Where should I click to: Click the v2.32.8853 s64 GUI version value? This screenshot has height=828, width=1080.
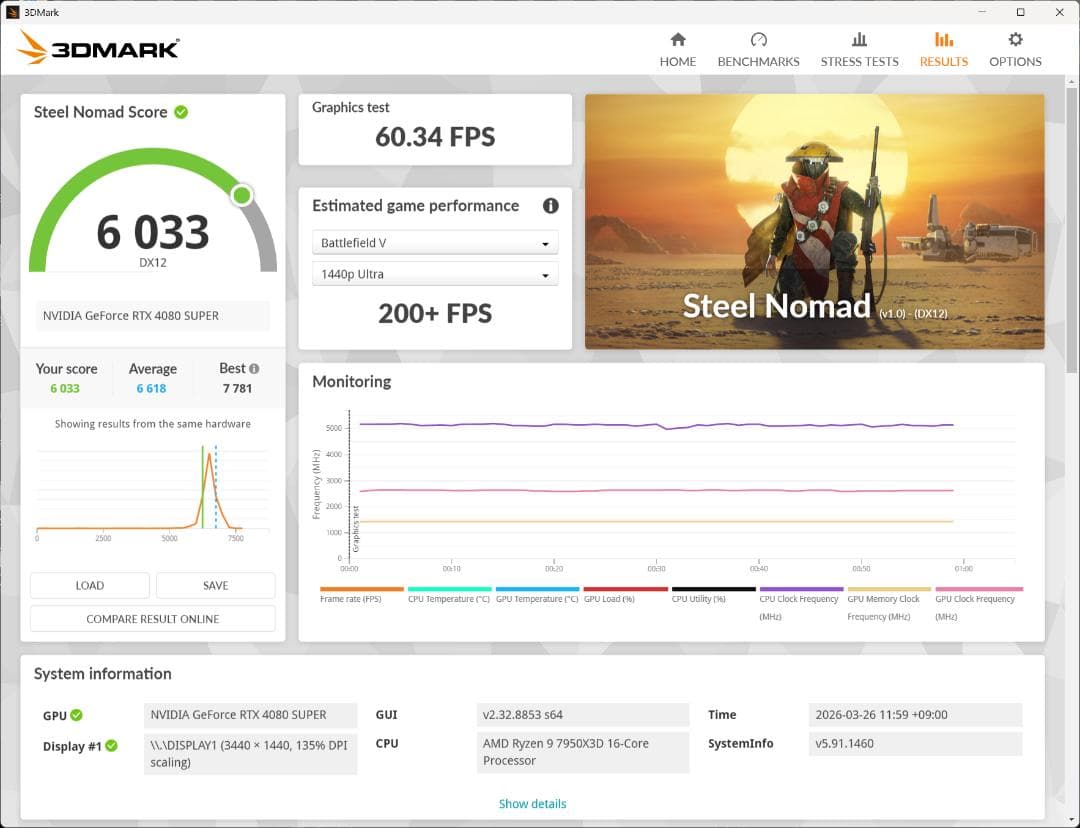click(583, 714)
